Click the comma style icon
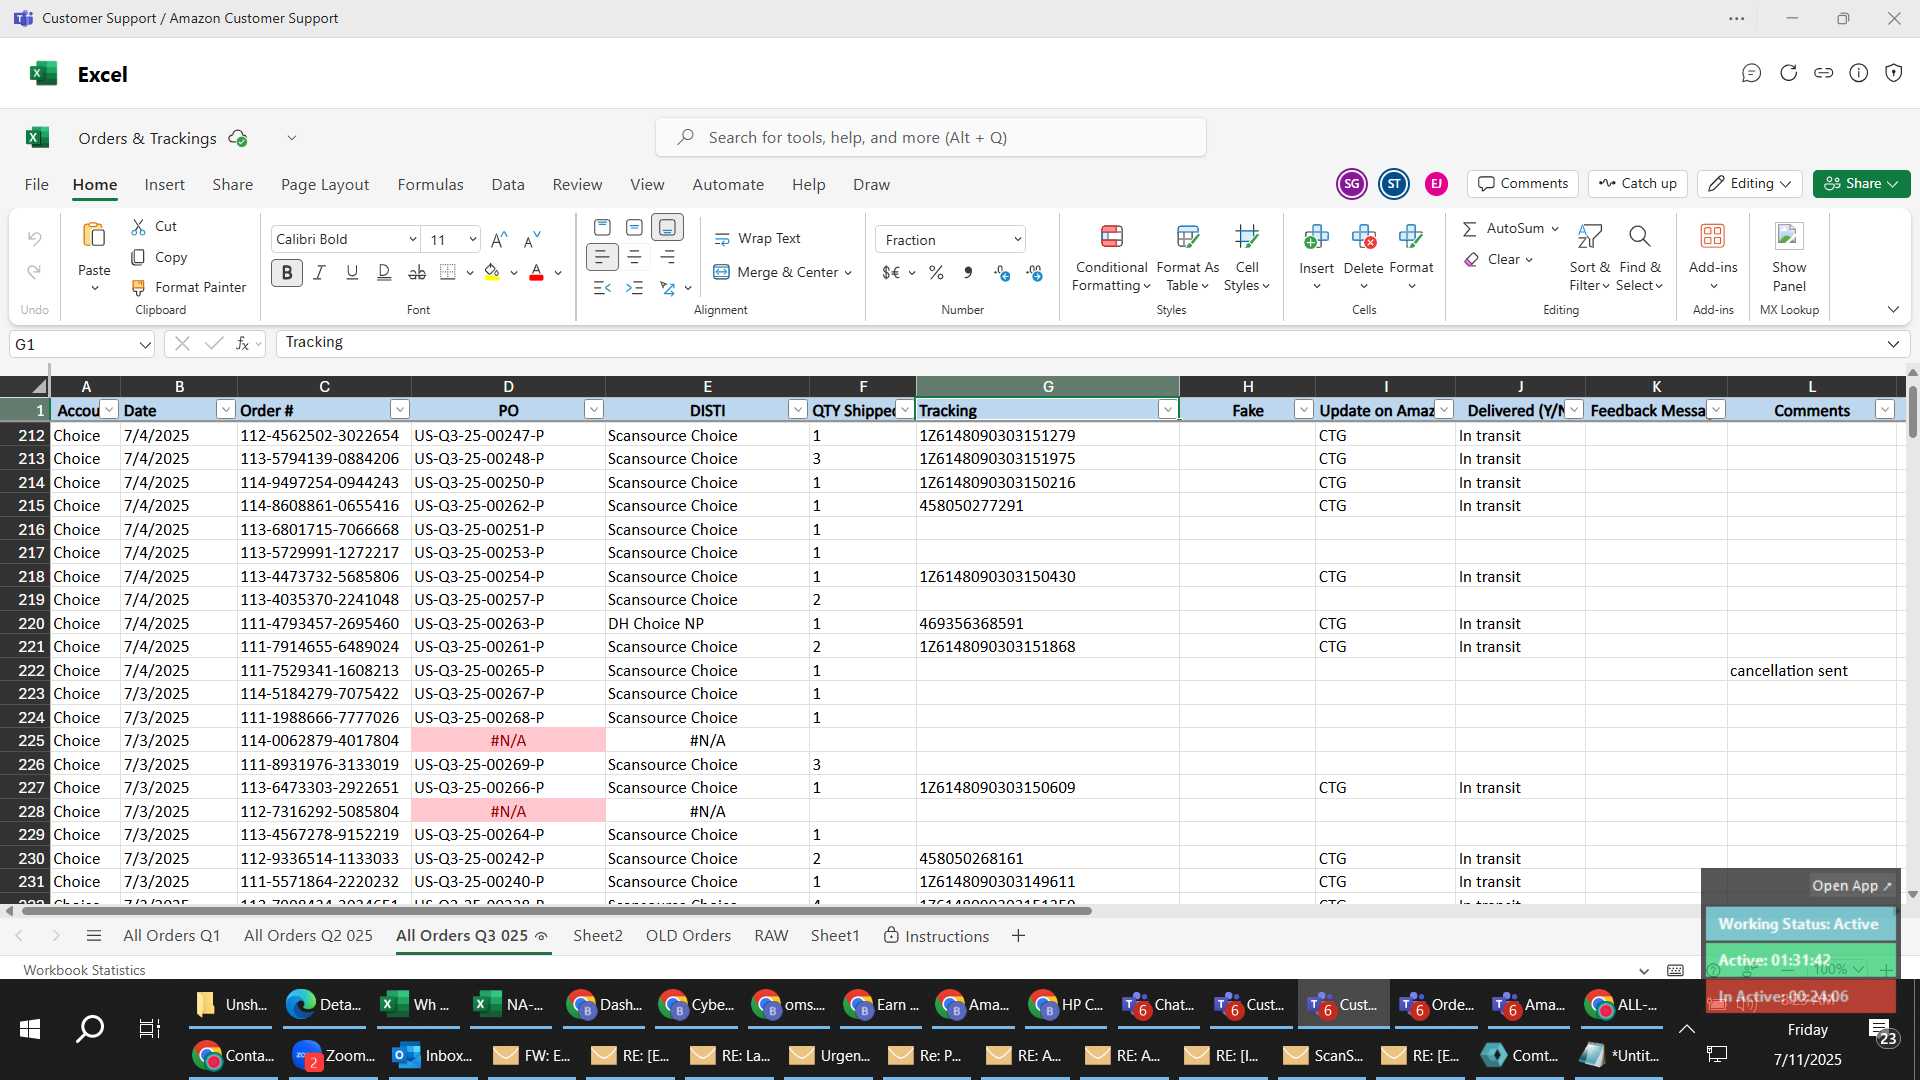 coord(967,273)
